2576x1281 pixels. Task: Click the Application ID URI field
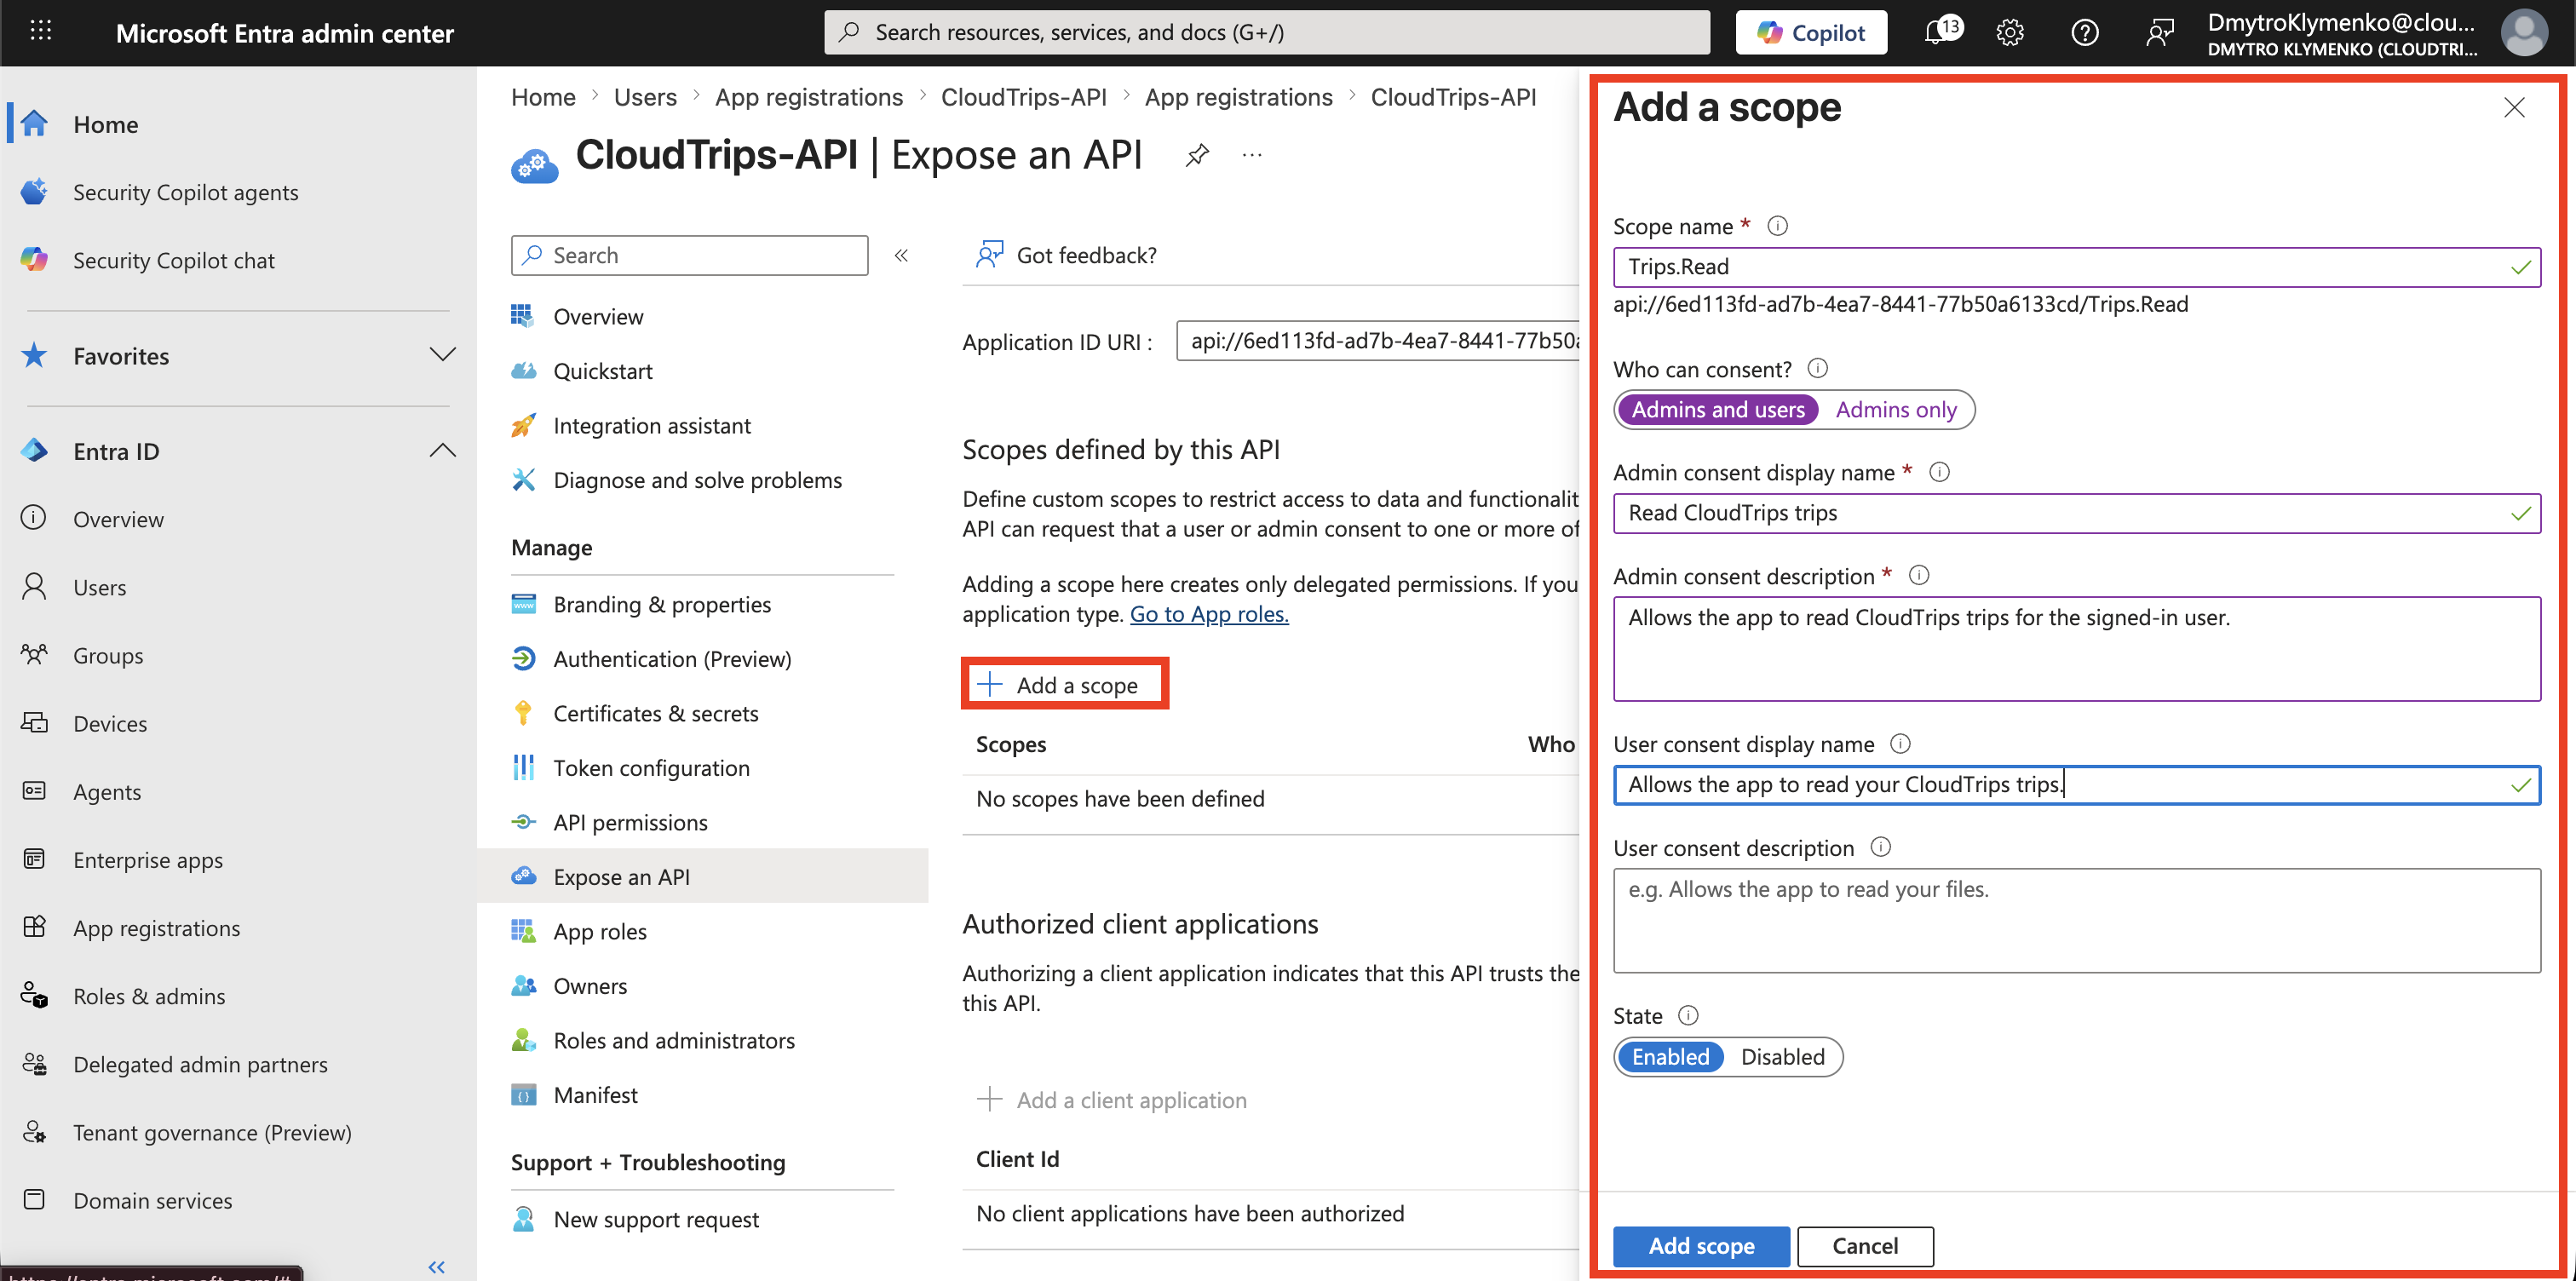click(1378, 341)
